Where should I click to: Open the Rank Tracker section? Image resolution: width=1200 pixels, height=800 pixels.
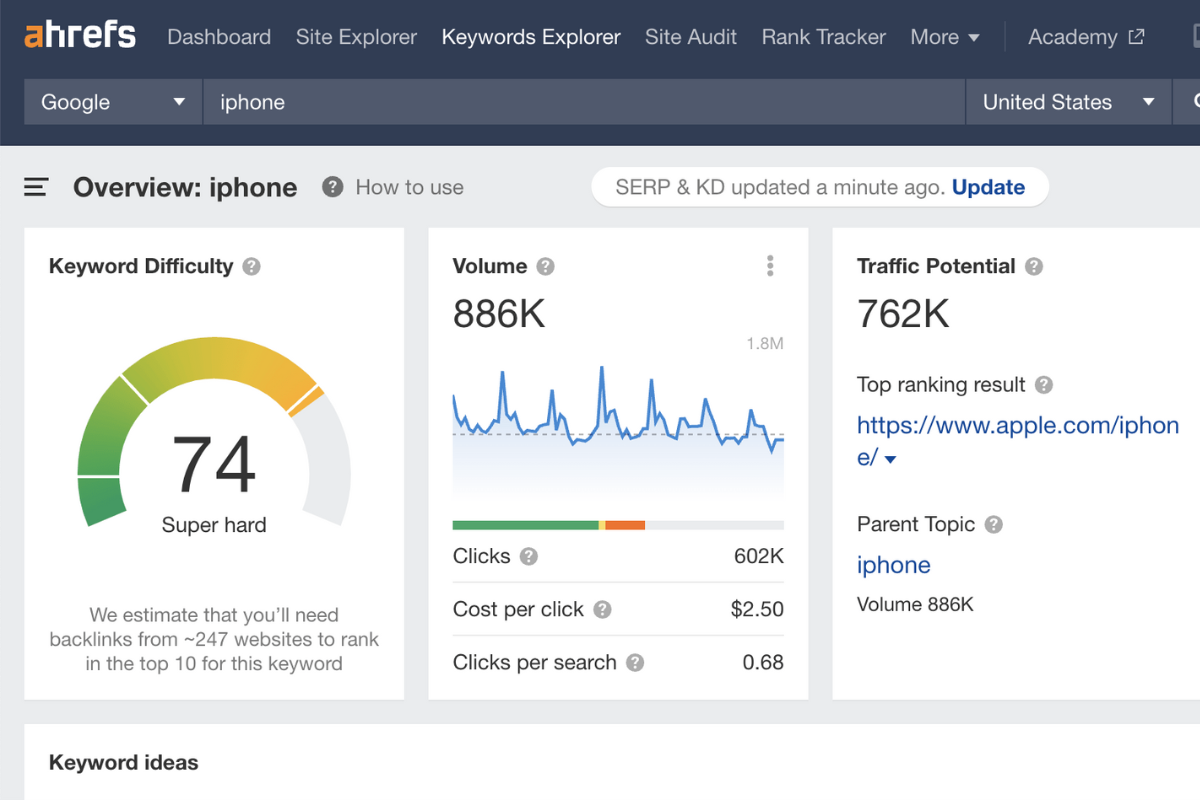coord(823,37)
